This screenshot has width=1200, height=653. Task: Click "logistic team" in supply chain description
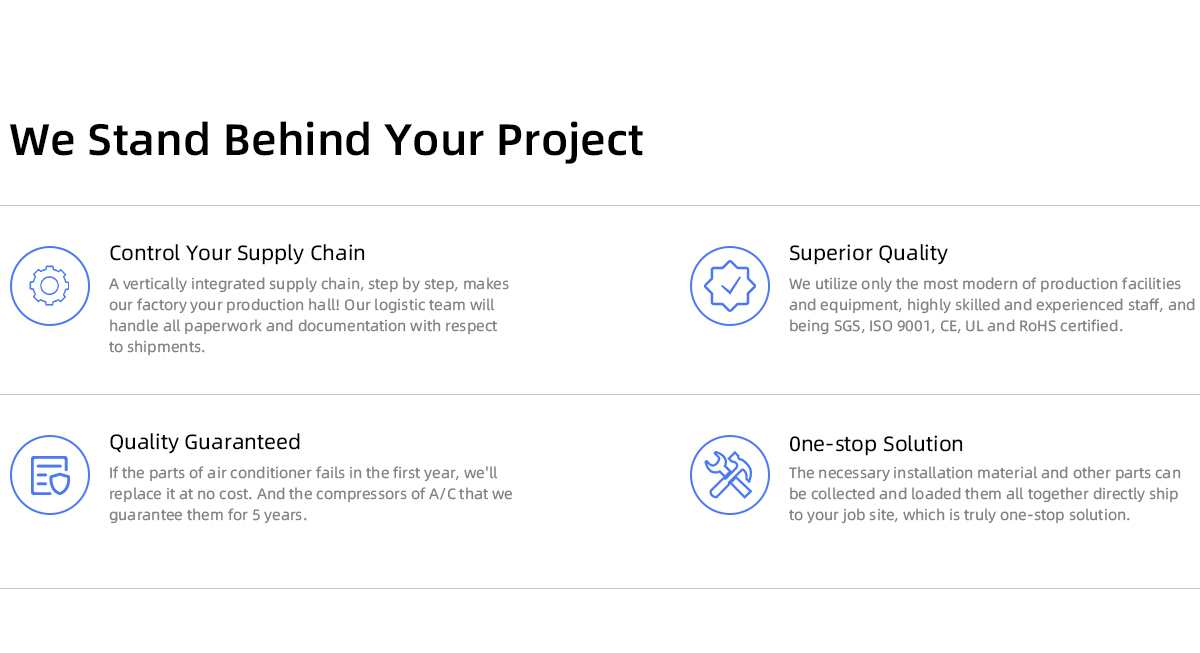(x=418, y=305)
